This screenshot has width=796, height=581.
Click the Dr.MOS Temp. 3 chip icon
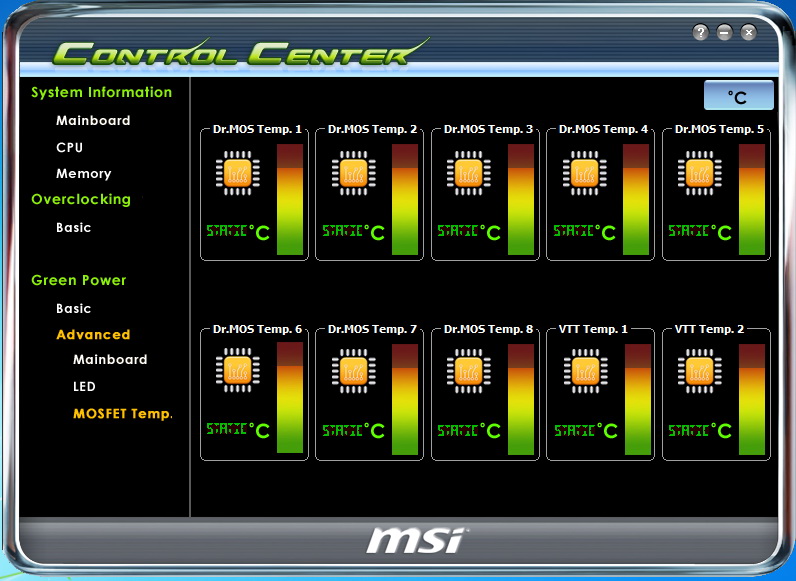click(x=468, y=173)
